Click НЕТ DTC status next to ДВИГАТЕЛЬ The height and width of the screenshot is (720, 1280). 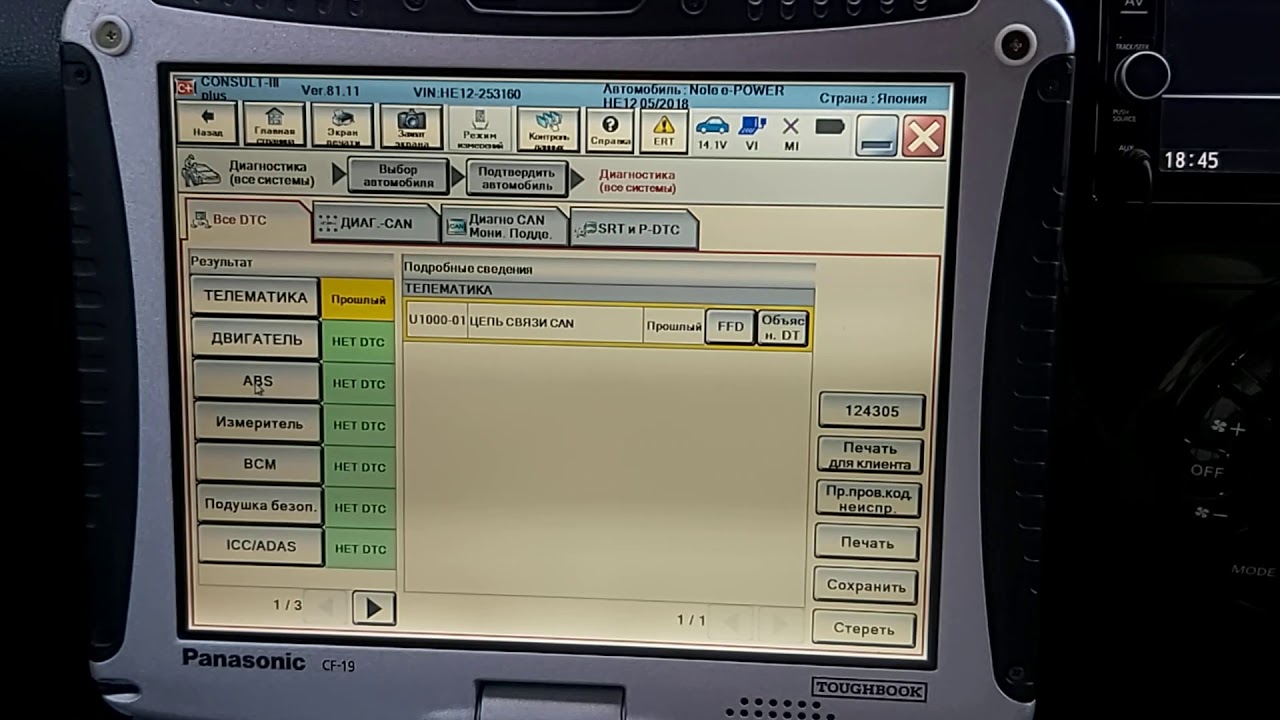point(359,342)
